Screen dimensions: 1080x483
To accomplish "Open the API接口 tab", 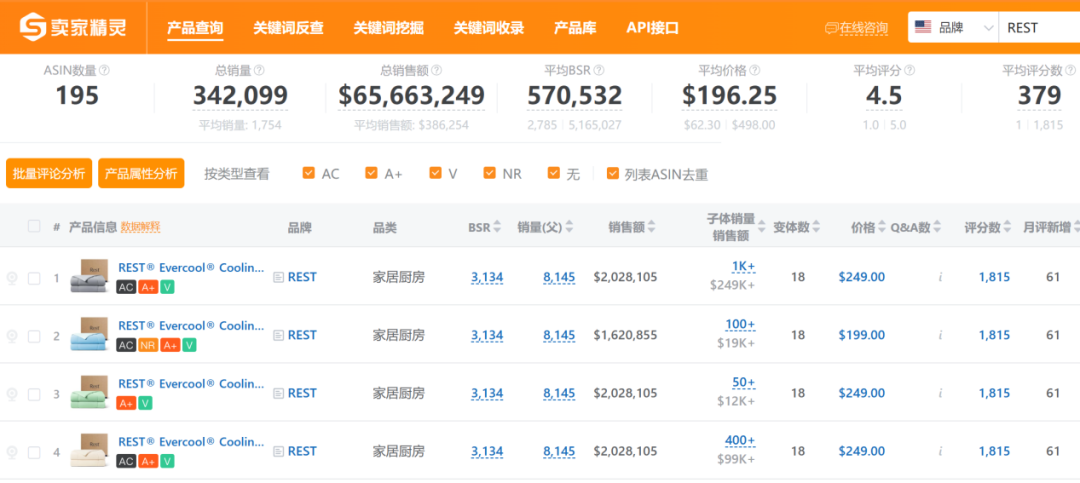I will (652, 28).
